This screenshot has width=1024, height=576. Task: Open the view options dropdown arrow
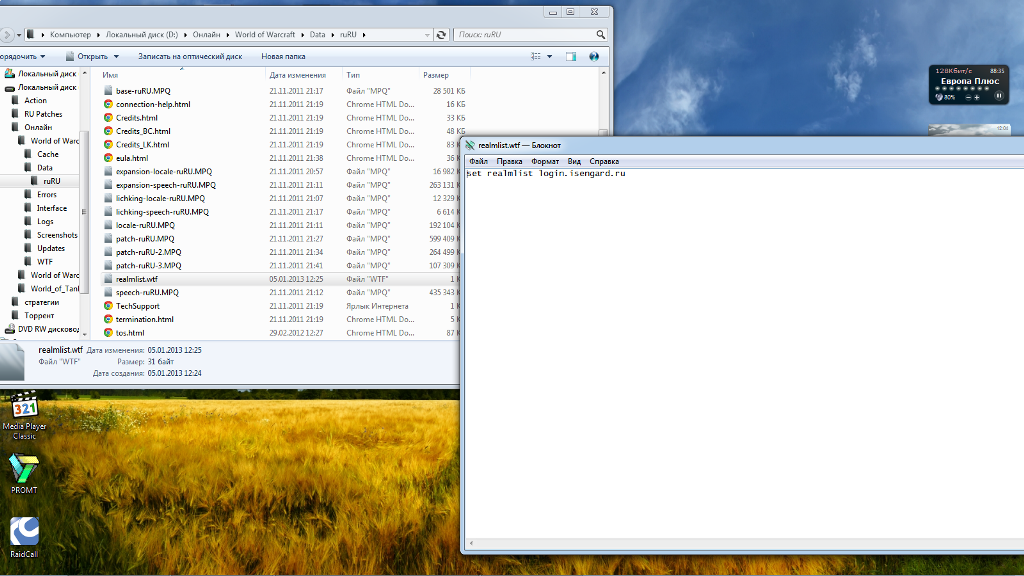click(551, 57)
